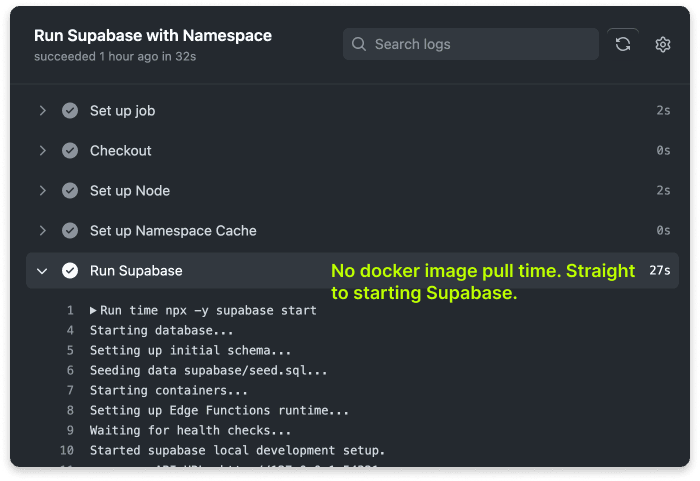
Task: Click the 2s duration of Set up job
Action: tap(663, 110)
